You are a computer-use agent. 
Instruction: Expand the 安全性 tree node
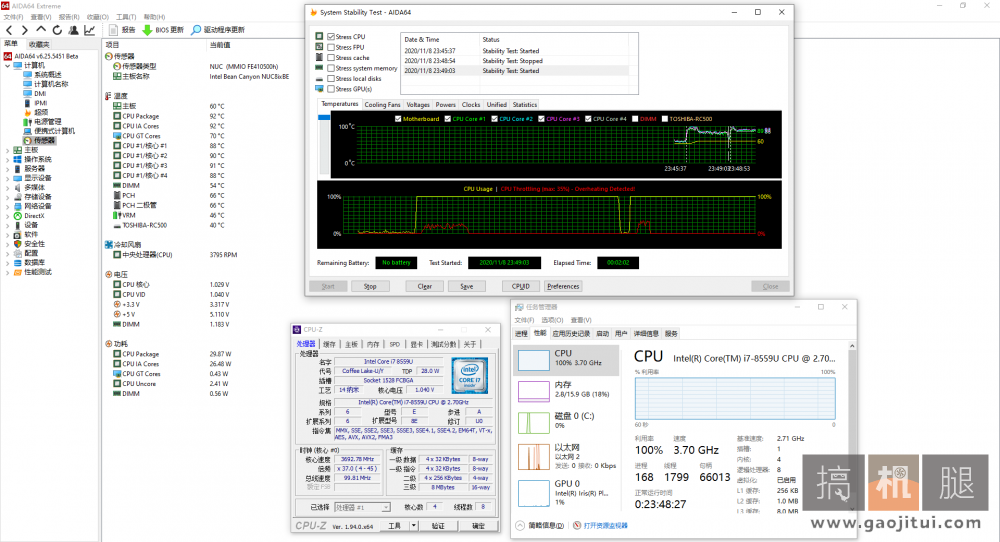tap(8, 244)
